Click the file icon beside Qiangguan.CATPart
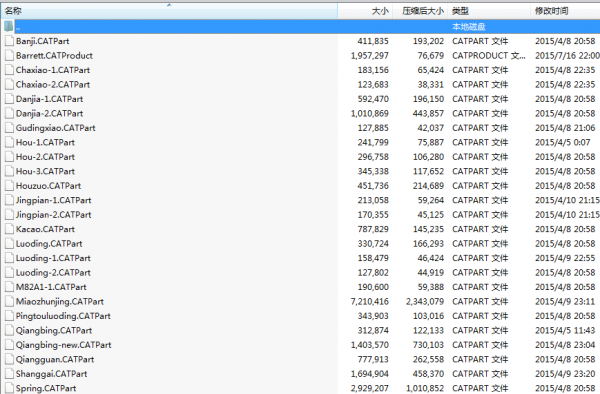 point(9,359)
